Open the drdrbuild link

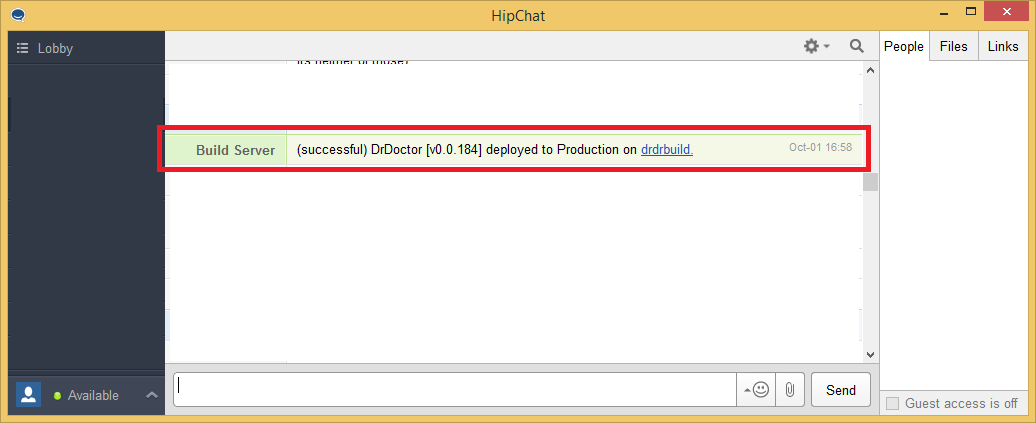(x=666, y=150)
